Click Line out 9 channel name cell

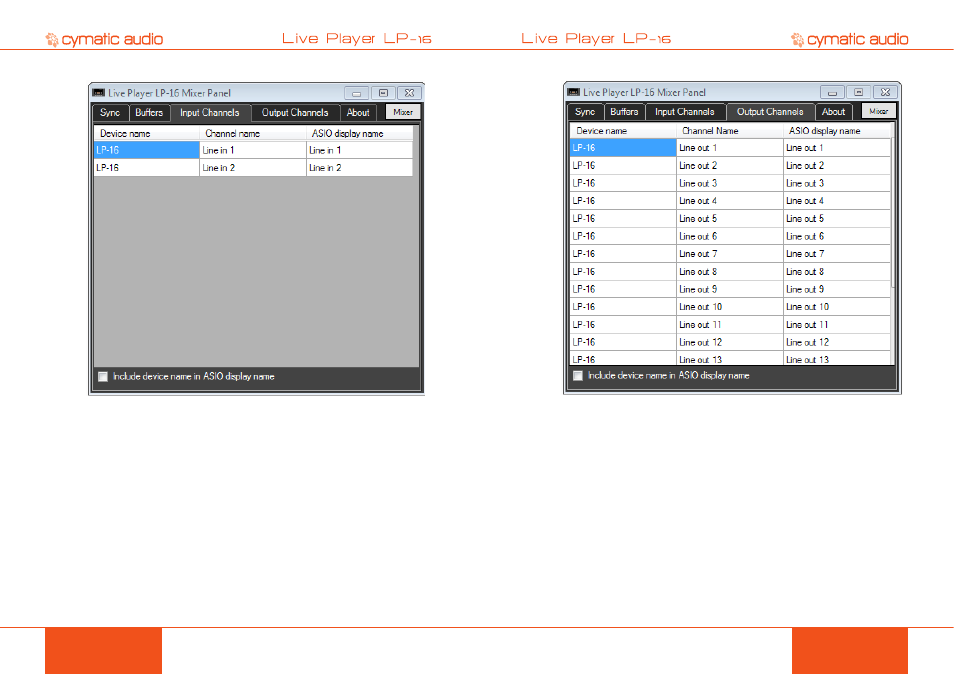click(729, 290)
